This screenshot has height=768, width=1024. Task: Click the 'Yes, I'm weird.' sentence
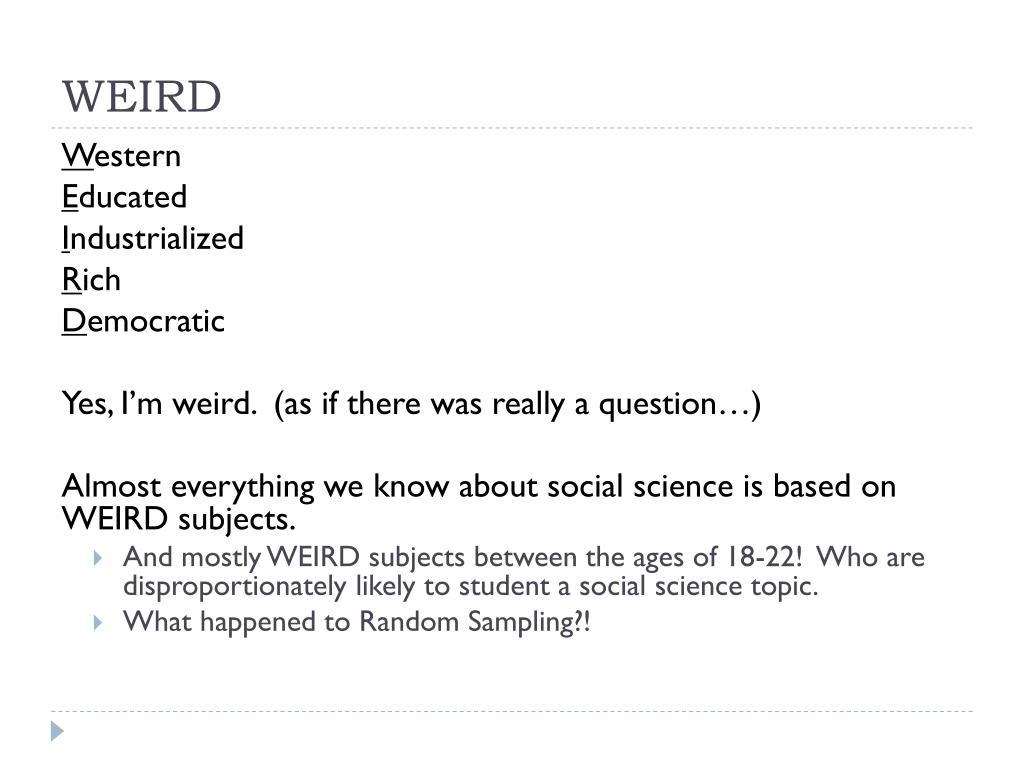[x=160, y=404]
